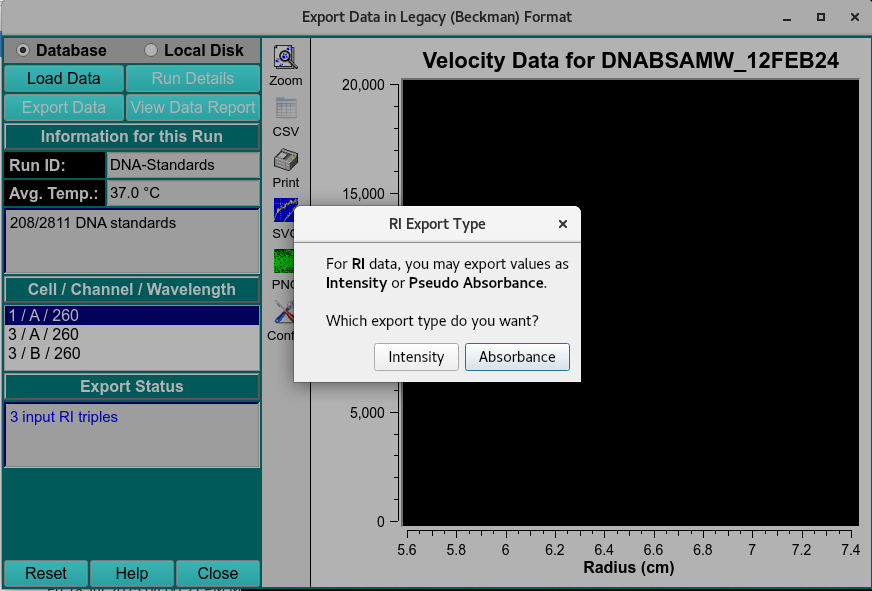Select the 3 / A / 260 entry
The image size is (872, 591).
point(131,335)
